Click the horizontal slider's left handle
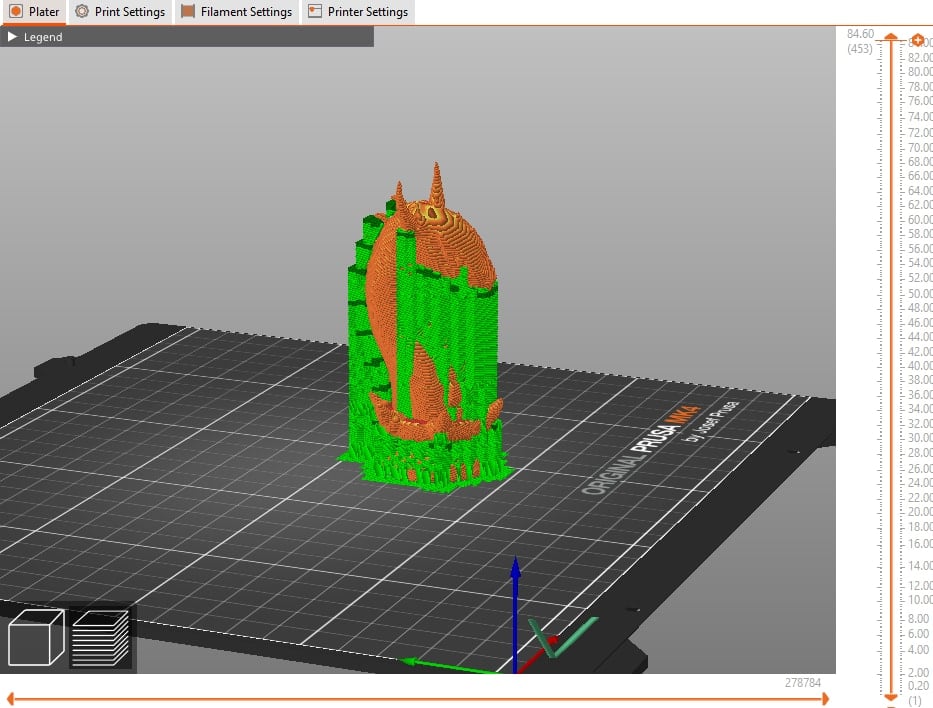The image size is (933, 708). pos(10,699)
